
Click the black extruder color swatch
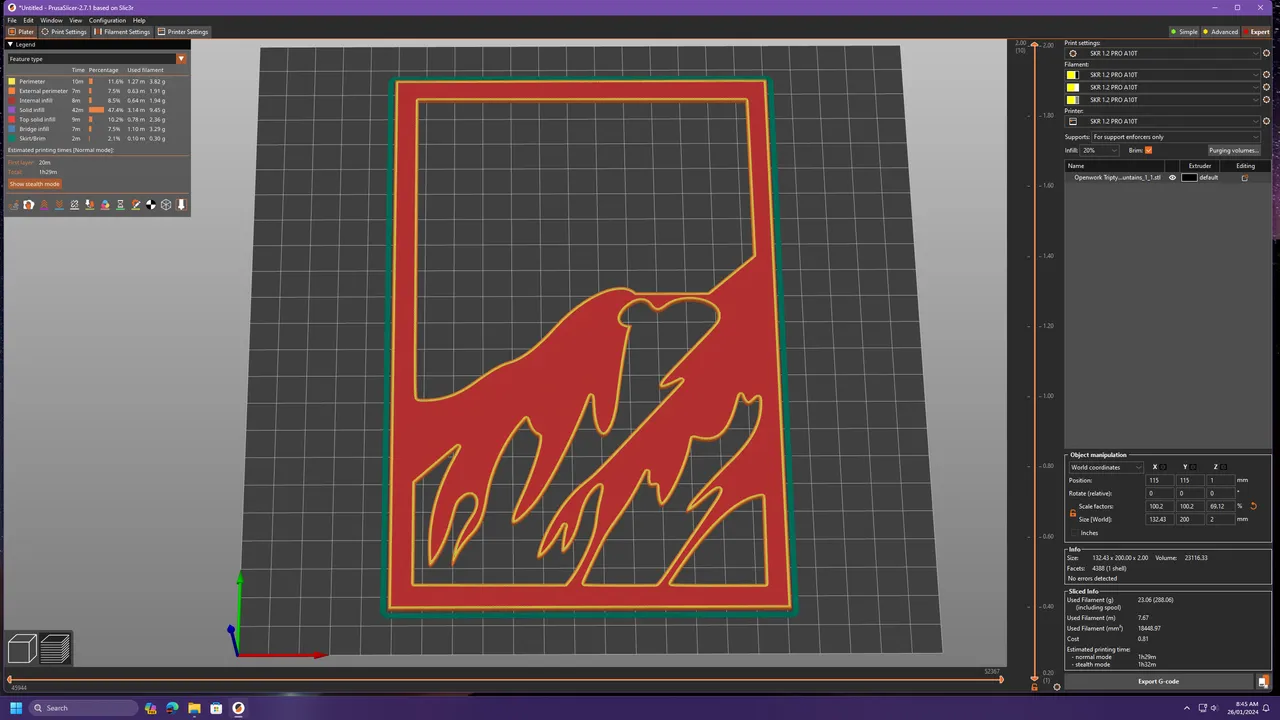pyautogui.click(x=1189, y=178)
